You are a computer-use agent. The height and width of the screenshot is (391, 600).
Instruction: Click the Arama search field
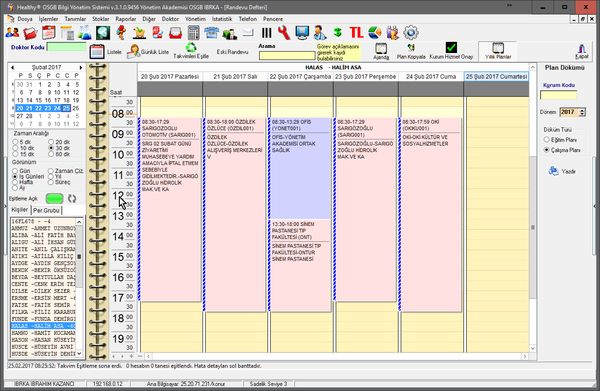click(287, 56)
